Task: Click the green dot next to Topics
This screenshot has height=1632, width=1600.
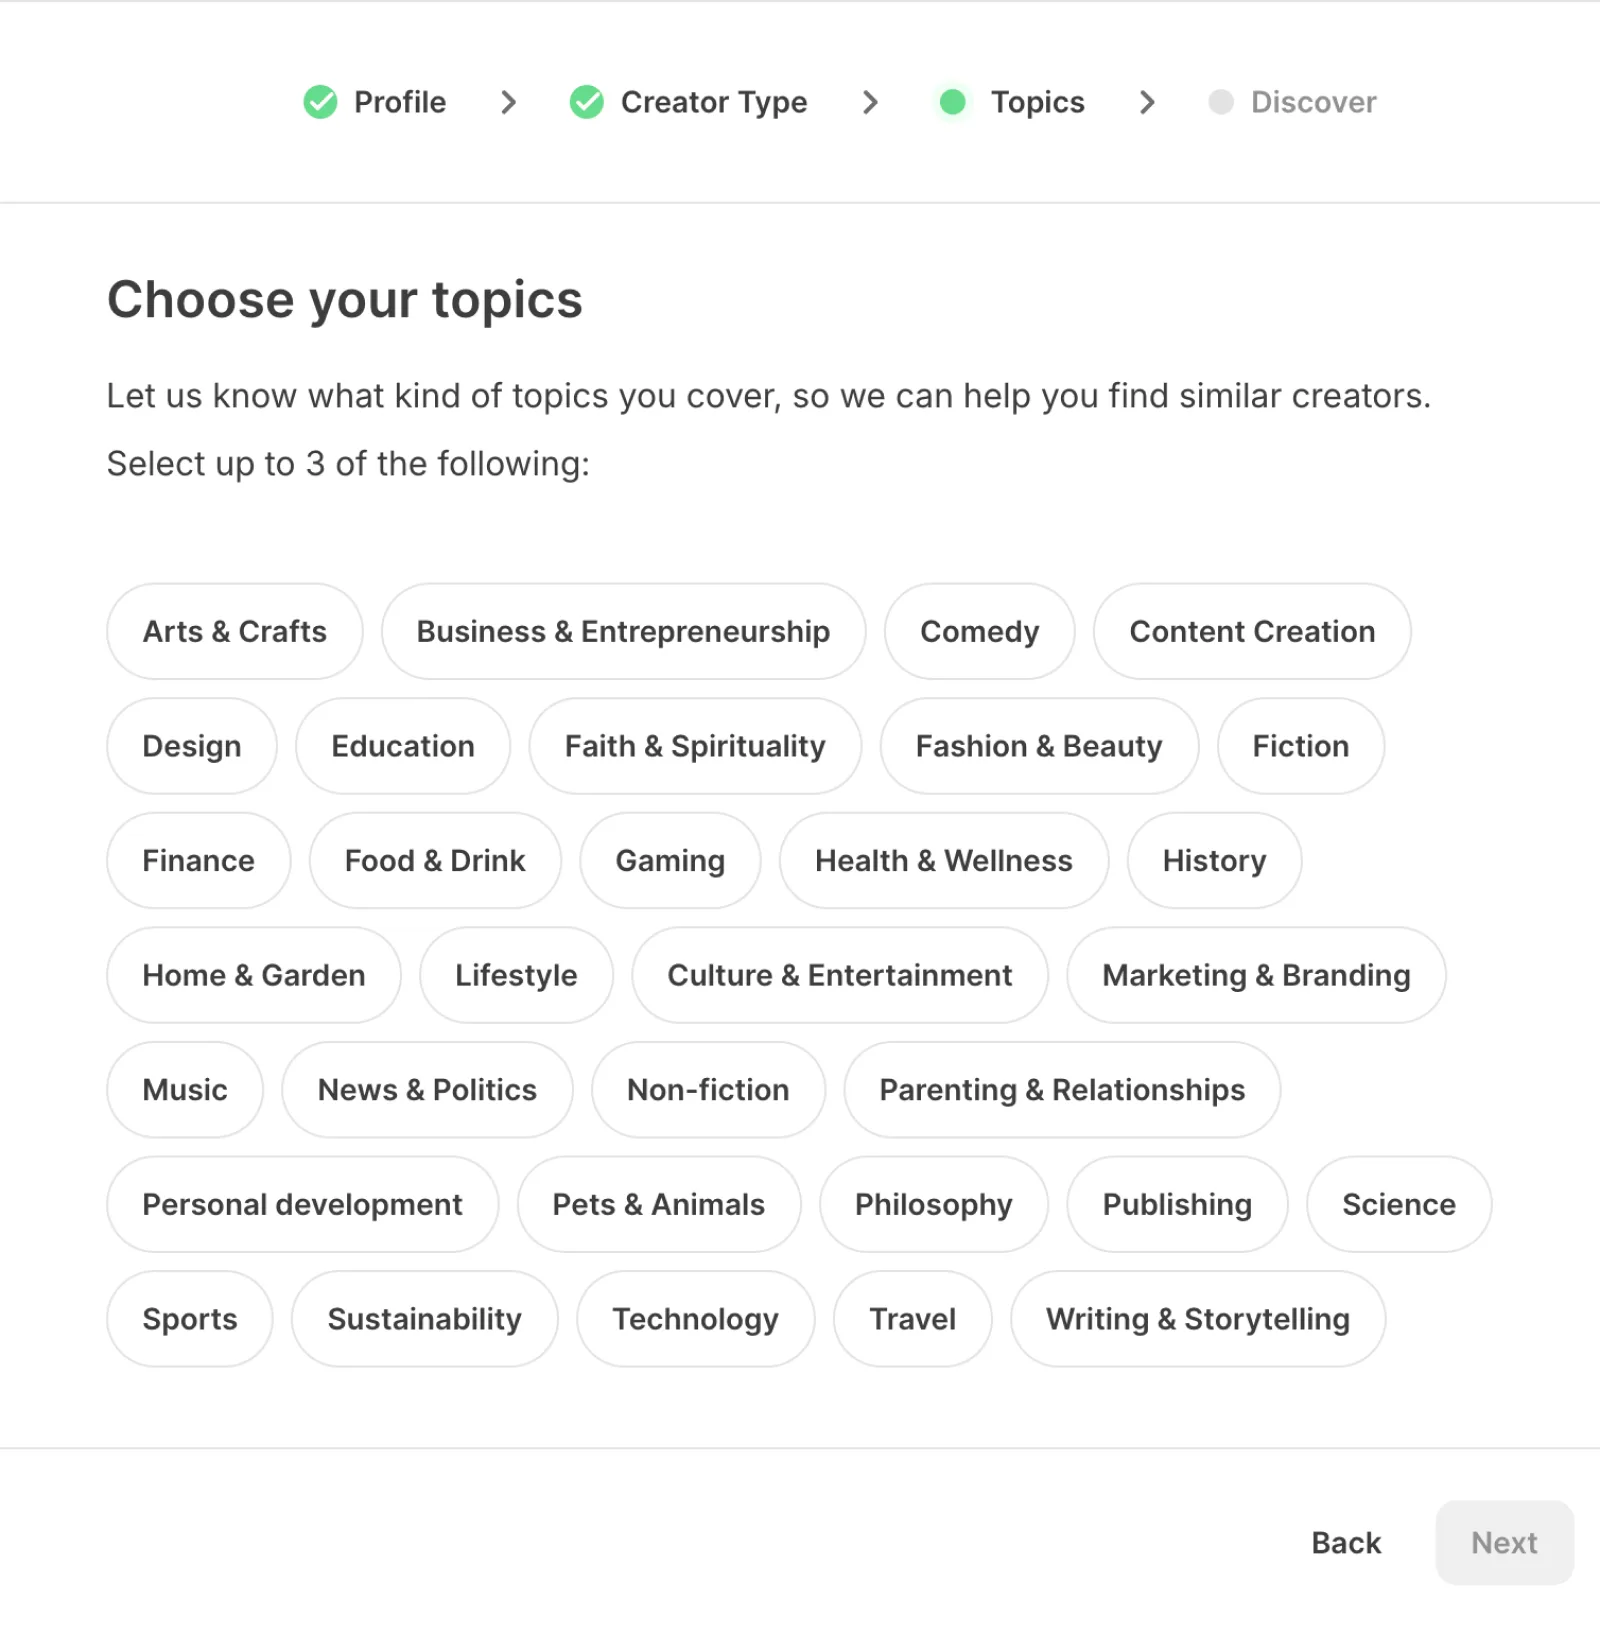Action: (952, 102)
